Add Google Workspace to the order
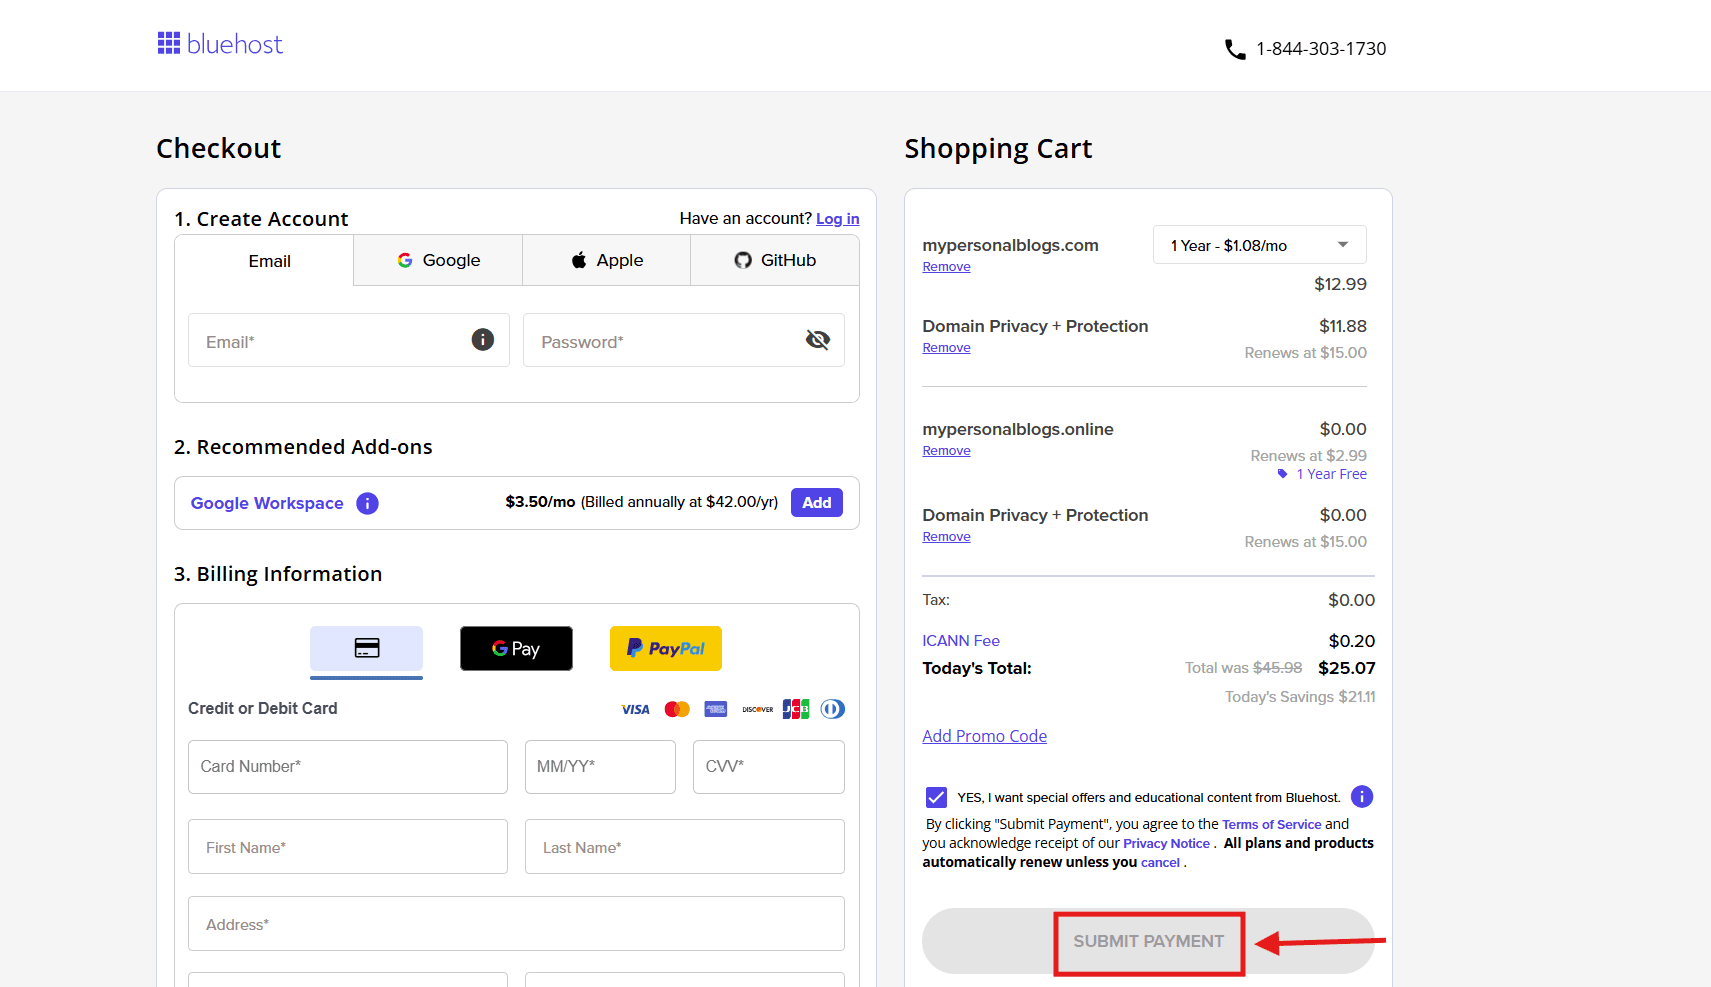 [816, 503]
